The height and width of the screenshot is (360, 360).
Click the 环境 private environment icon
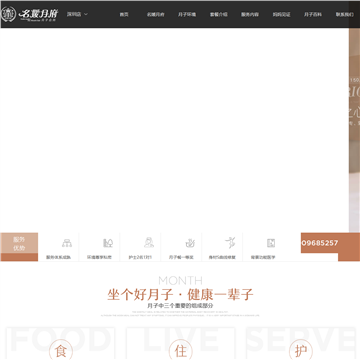point(108,243)
